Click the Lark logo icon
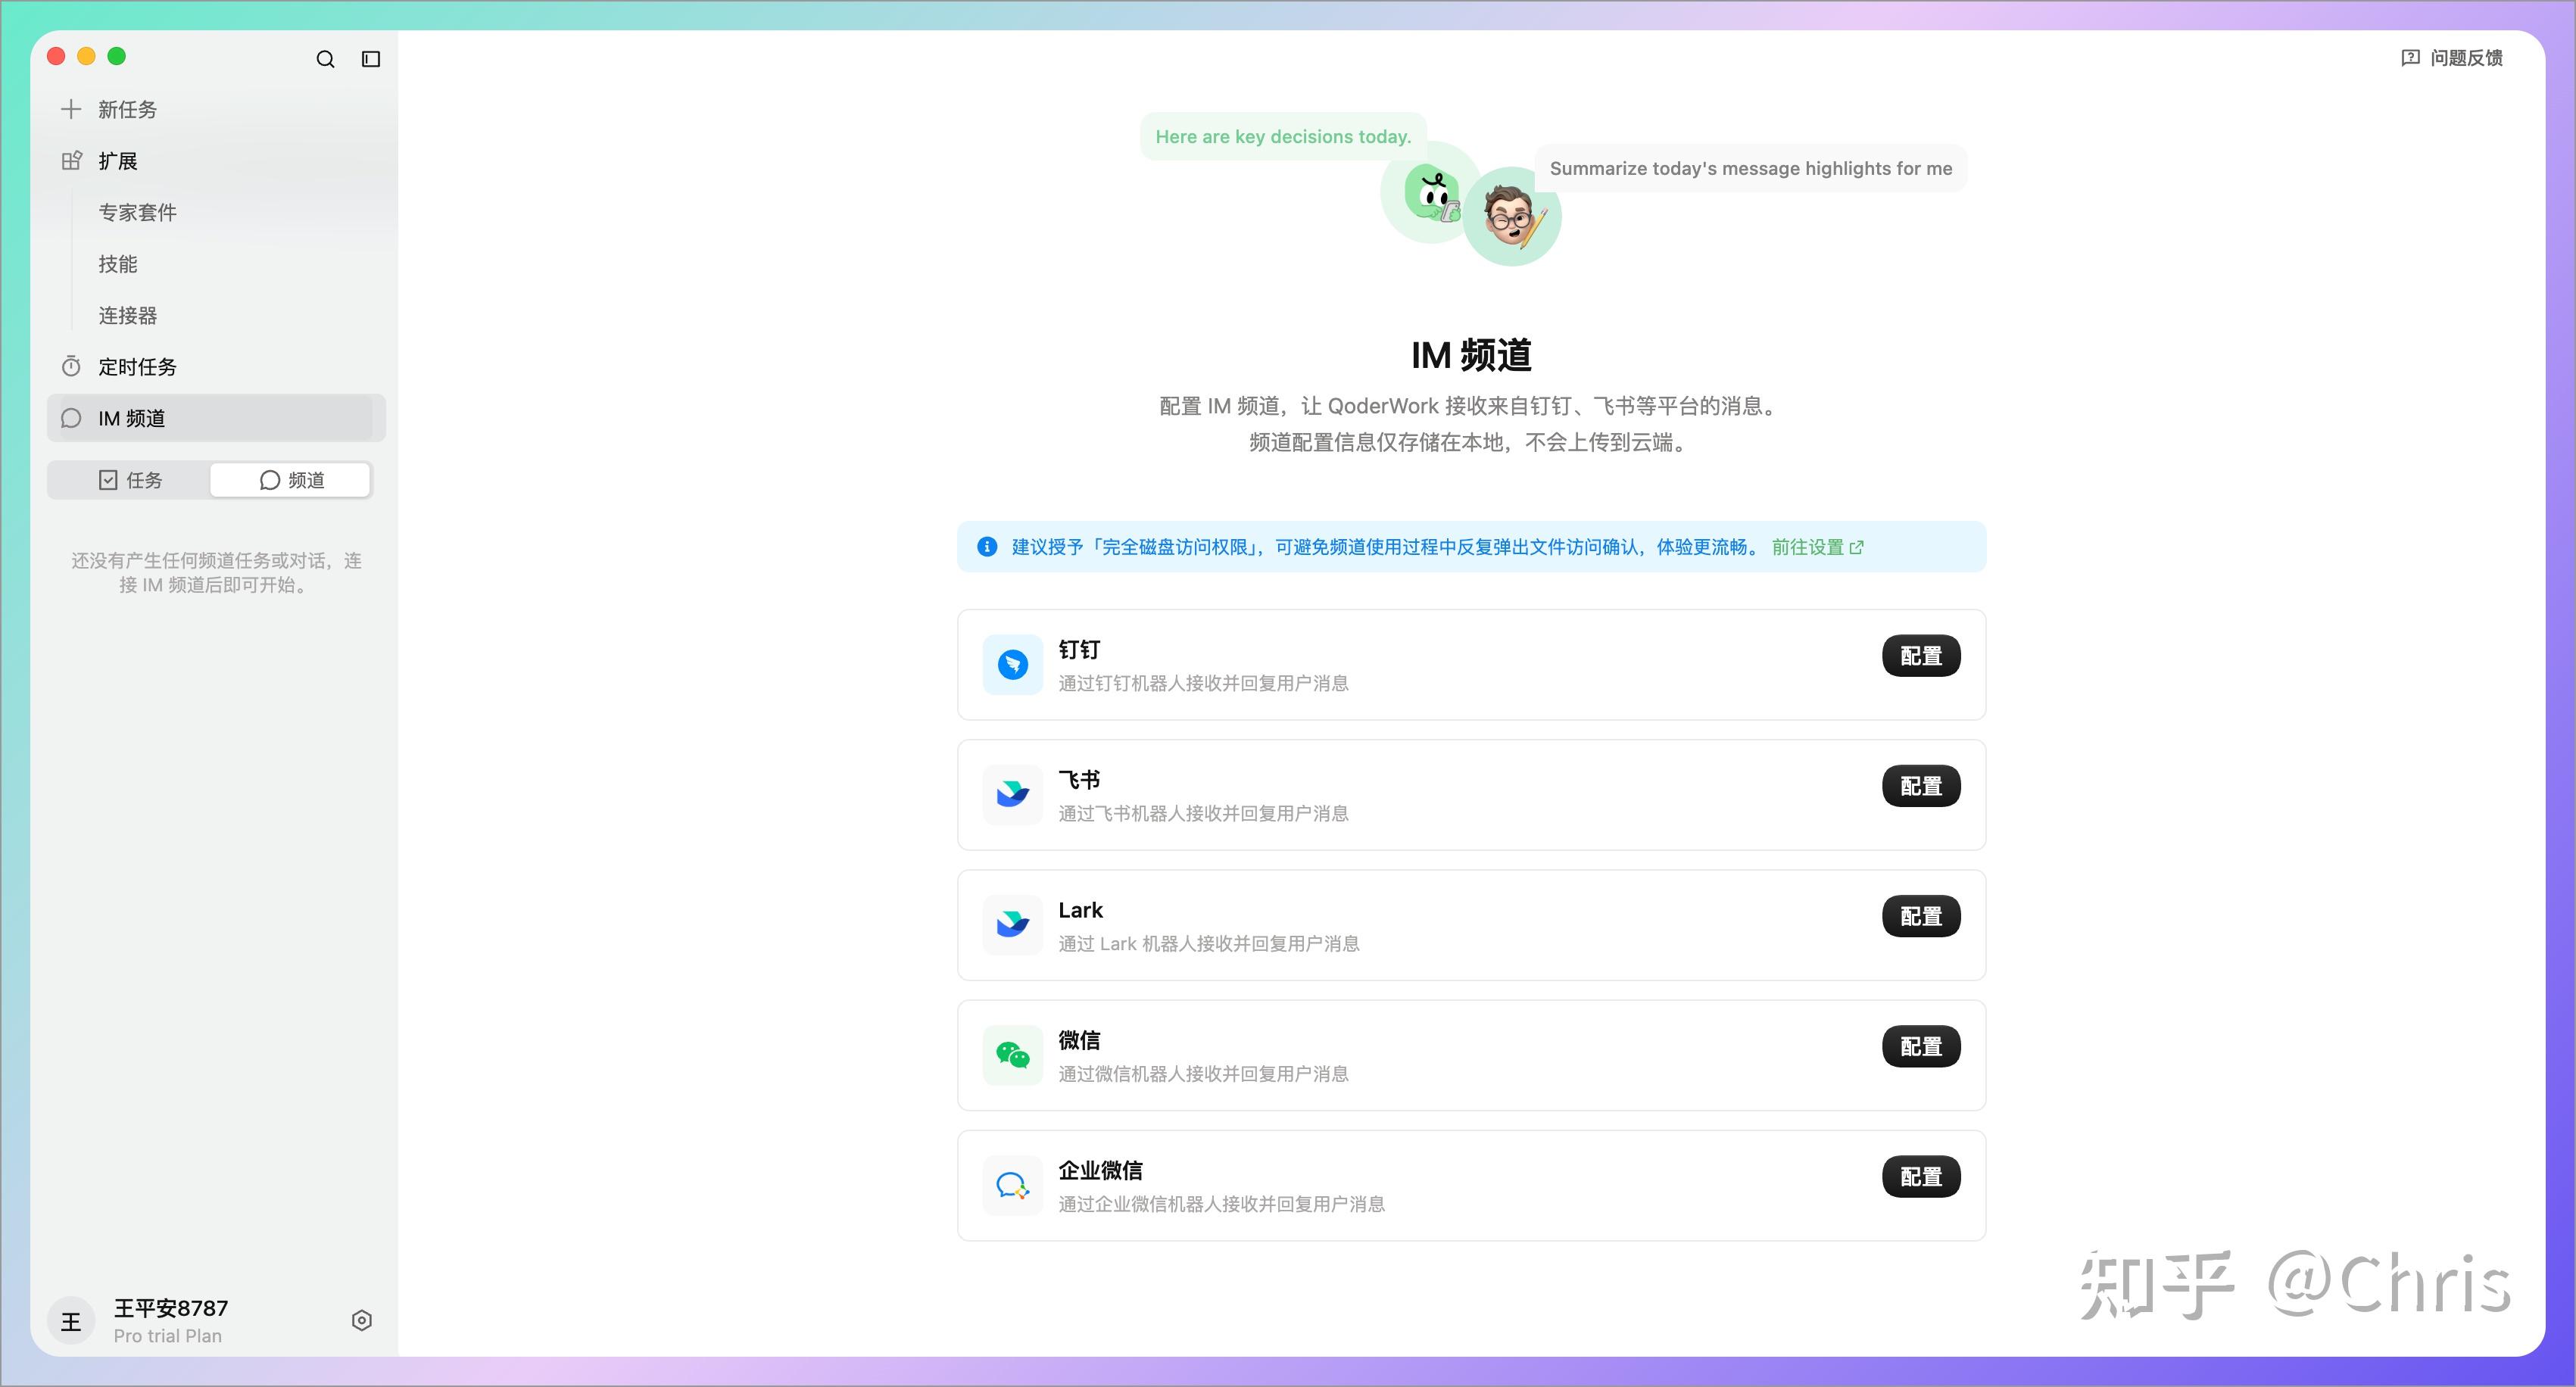Viewport: 2576px width, 1387px height. 1012,924
